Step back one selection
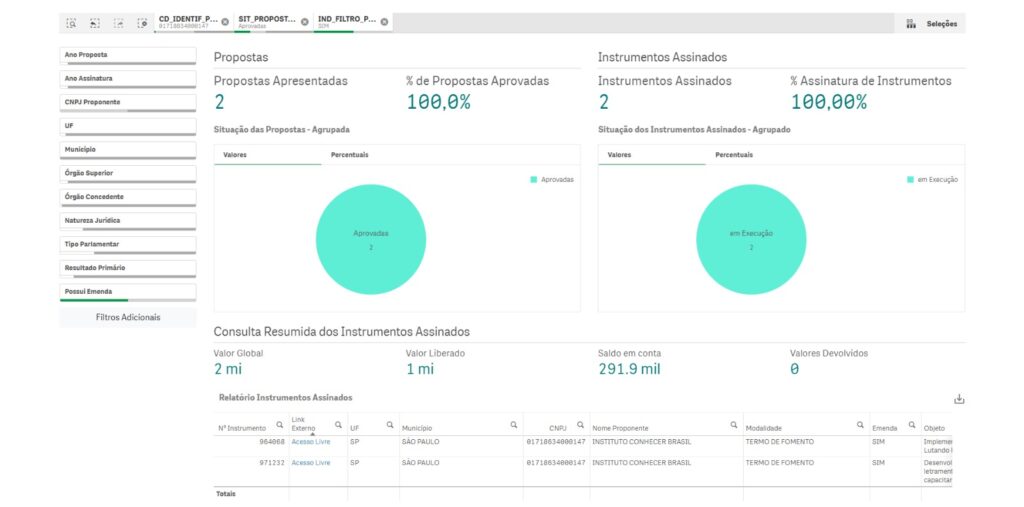This screenshot has height=507, width=1024. 95,22
